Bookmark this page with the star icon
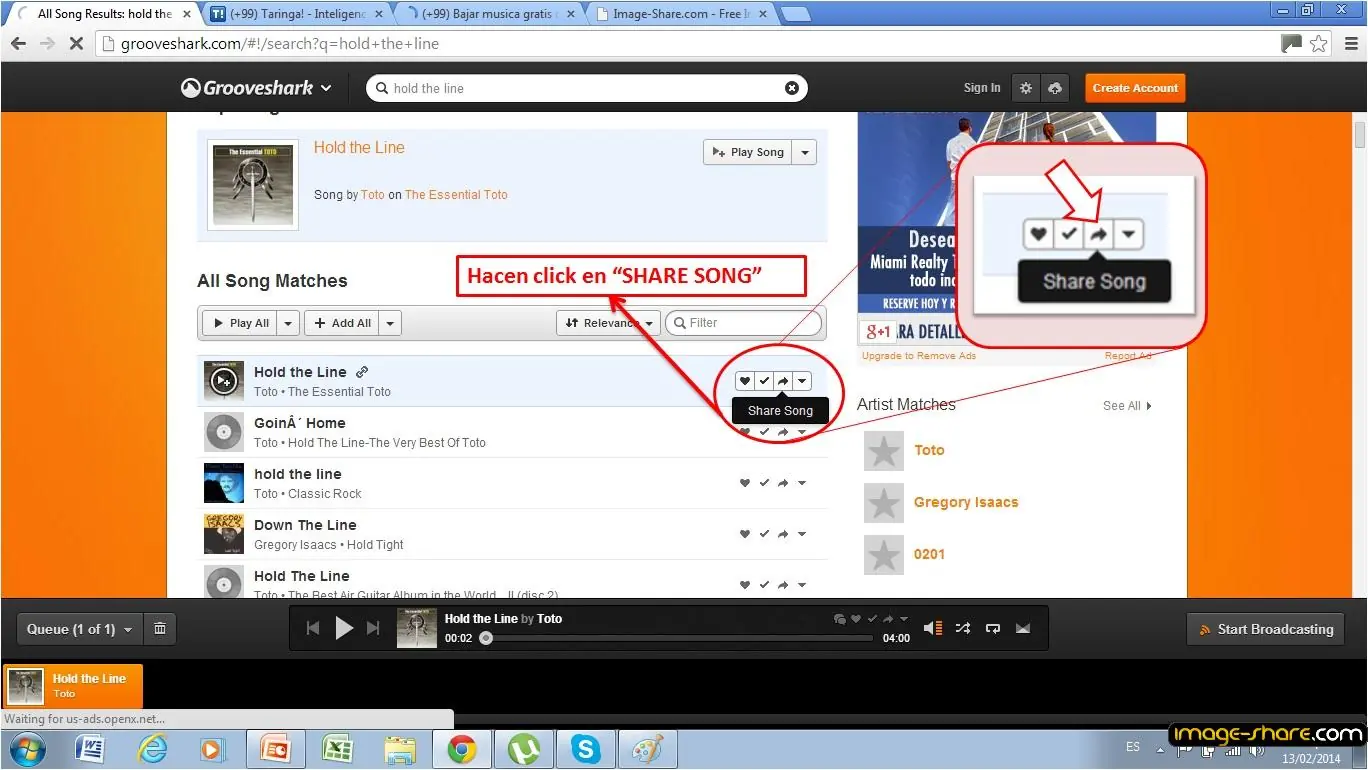The height and width of the screenshot is (770, 1368). click(1319, 44)
